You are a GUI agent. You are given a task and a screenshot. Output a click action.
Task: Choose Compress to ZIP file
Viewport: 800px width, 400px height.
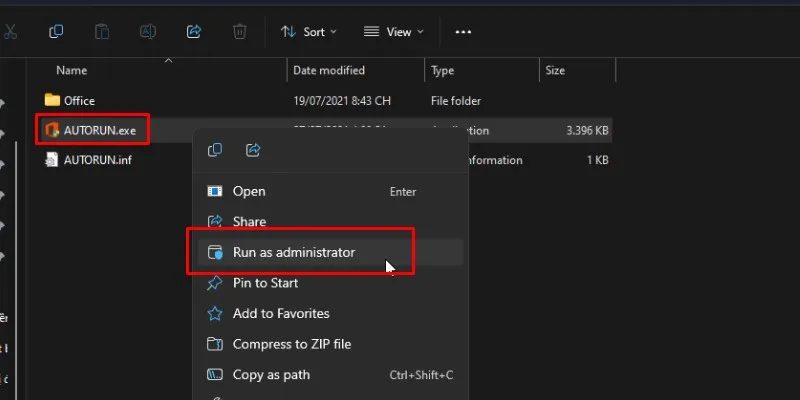pos(291,344)
